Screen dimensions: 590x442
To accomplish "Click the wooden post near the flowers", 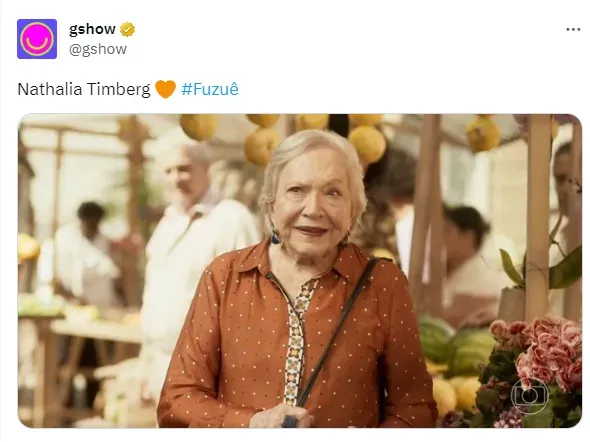I will 538,216.
